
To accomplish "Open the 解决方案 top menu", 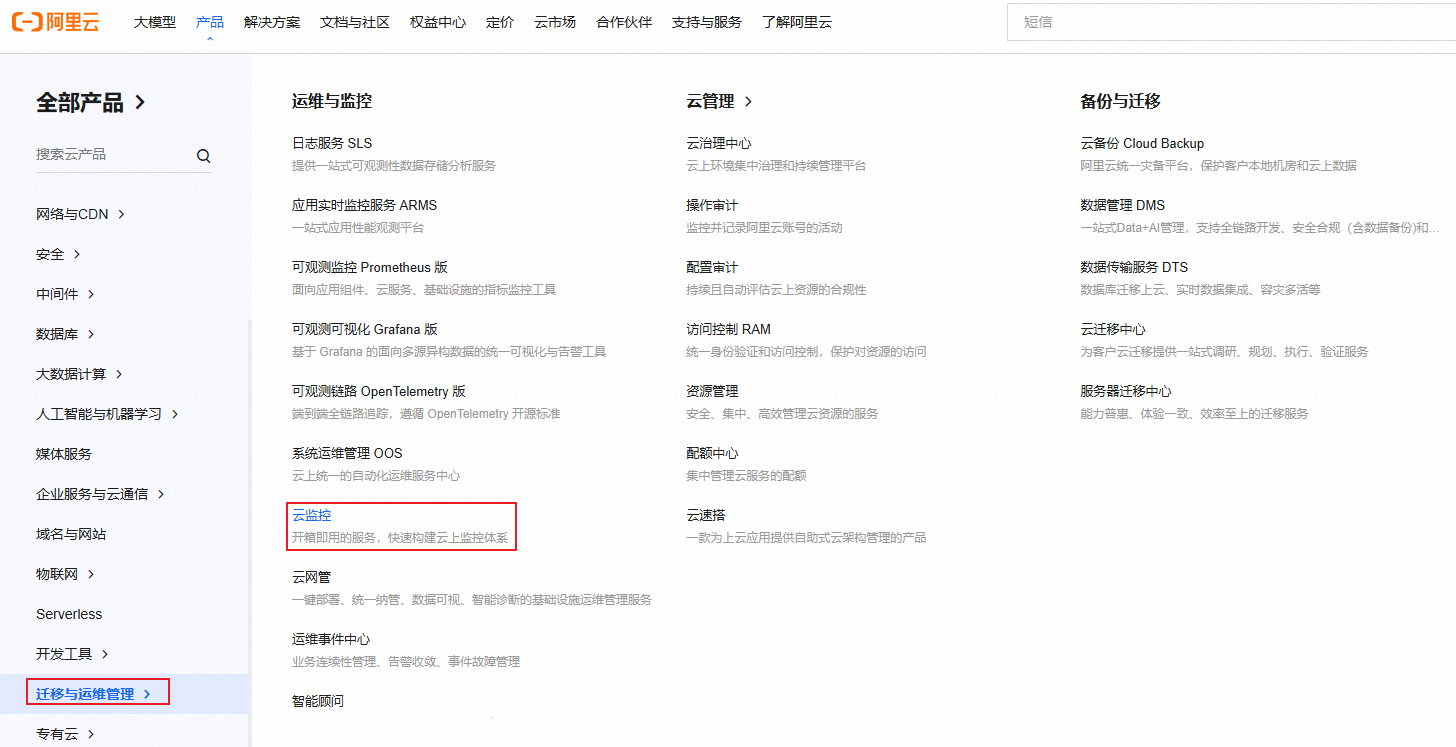I will tap(272, 22).
